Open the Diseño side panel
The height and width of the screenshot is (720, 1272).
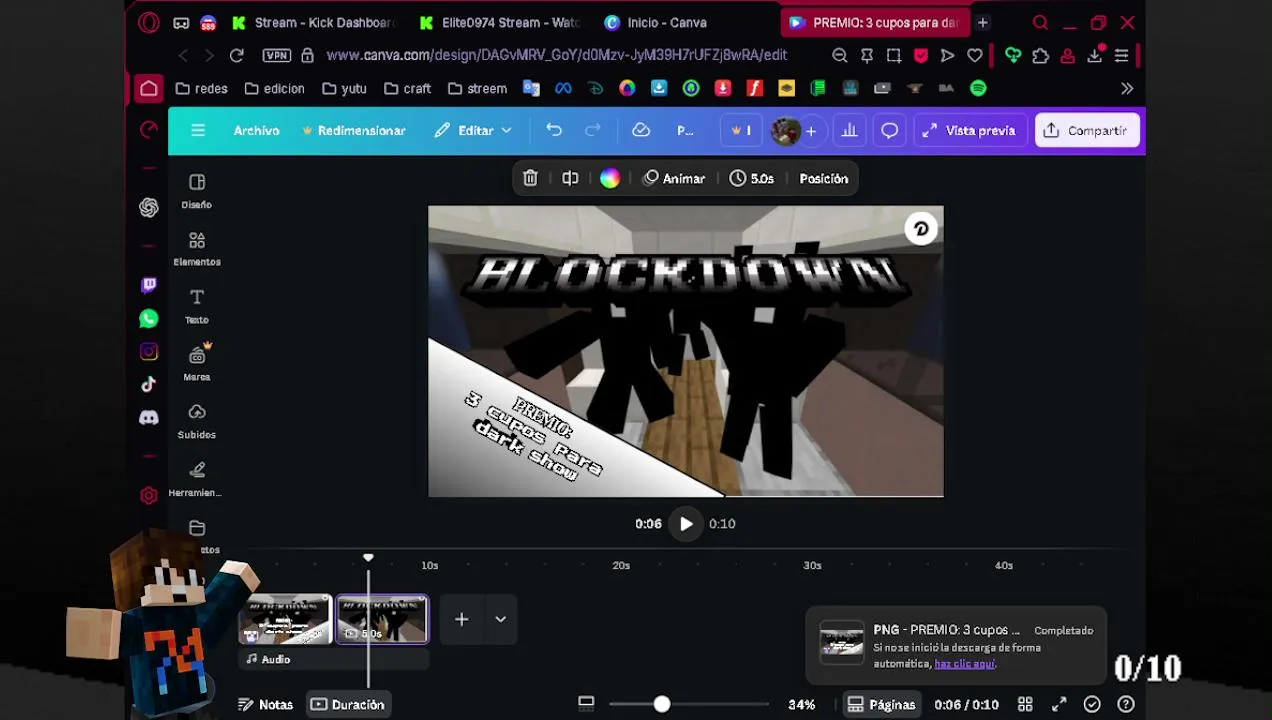click(x=197, y=191)
